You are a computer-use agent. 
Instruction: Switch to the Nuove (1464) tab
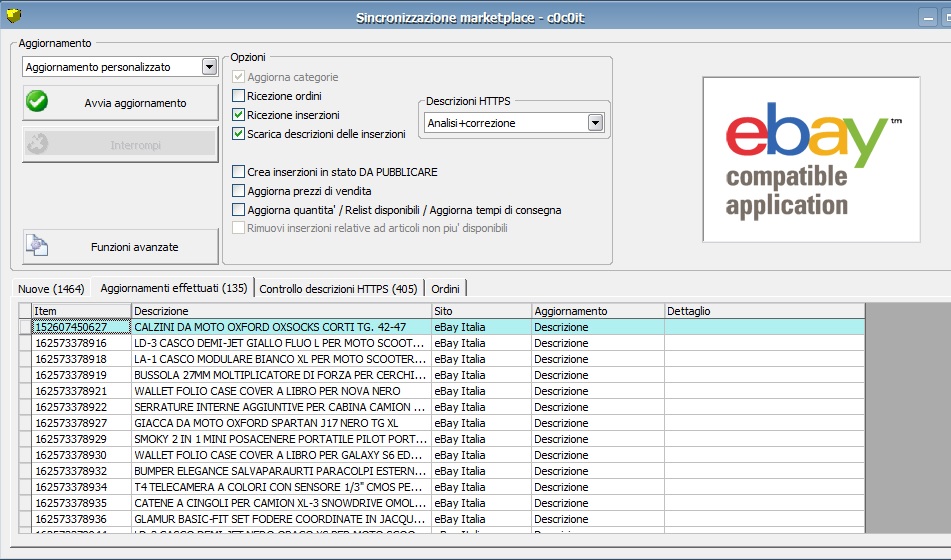[x=51, y=289]
